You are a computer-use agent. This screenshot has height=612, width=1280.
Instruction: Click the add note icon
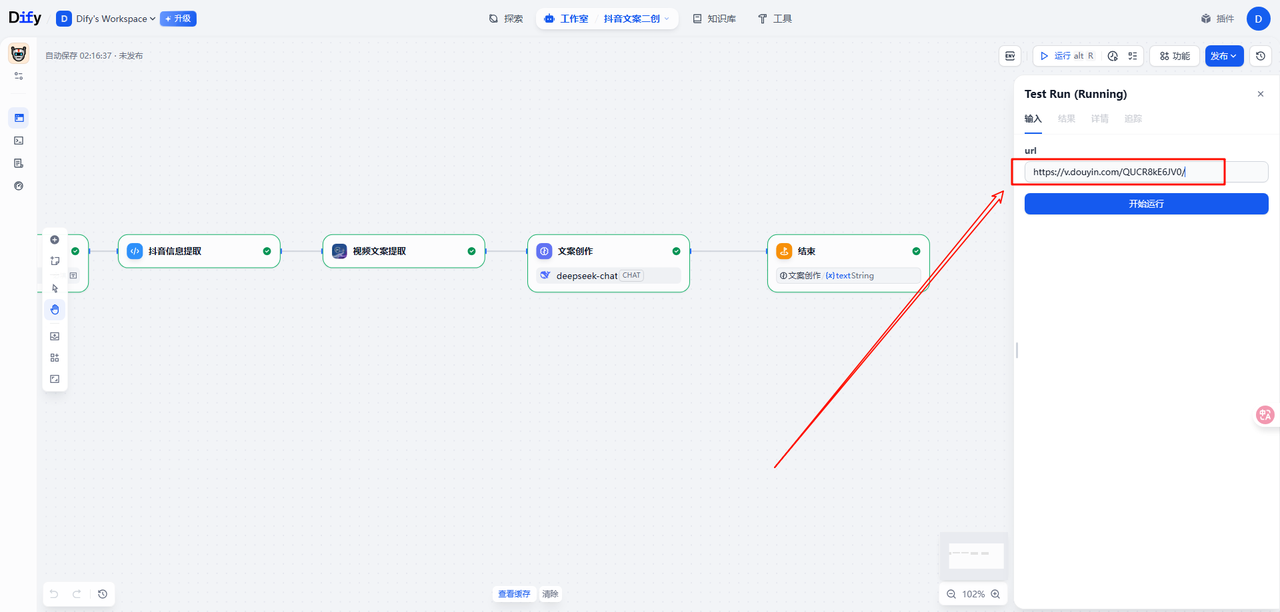55,261
